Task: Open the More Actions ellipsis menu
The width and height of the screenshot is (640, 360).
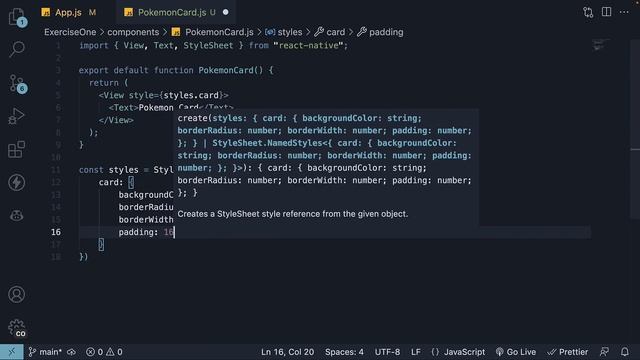Action: pyautogui.click(x=624, y=12)
